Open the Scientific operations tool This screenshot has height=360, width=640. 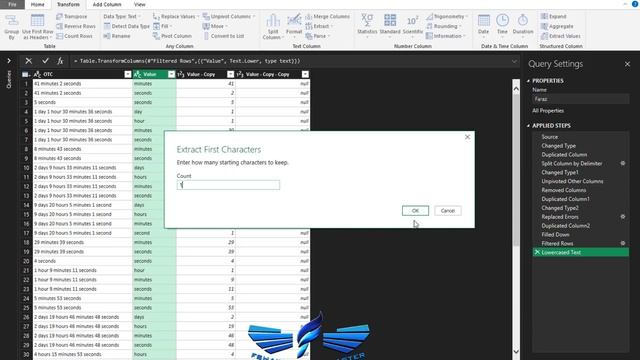tap(412, 24)
